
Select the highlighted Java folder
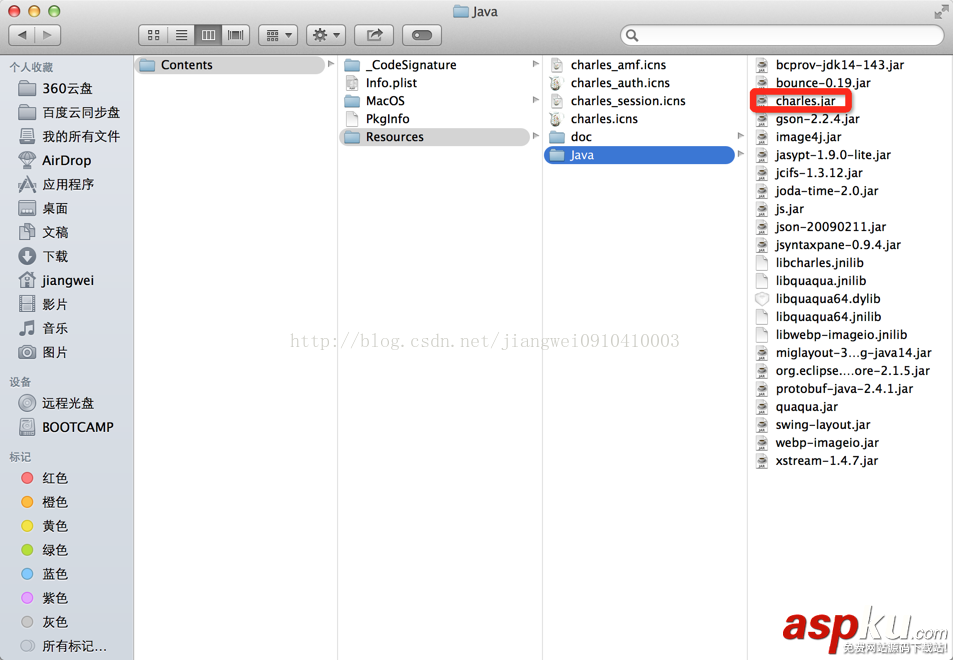(639, 155)
